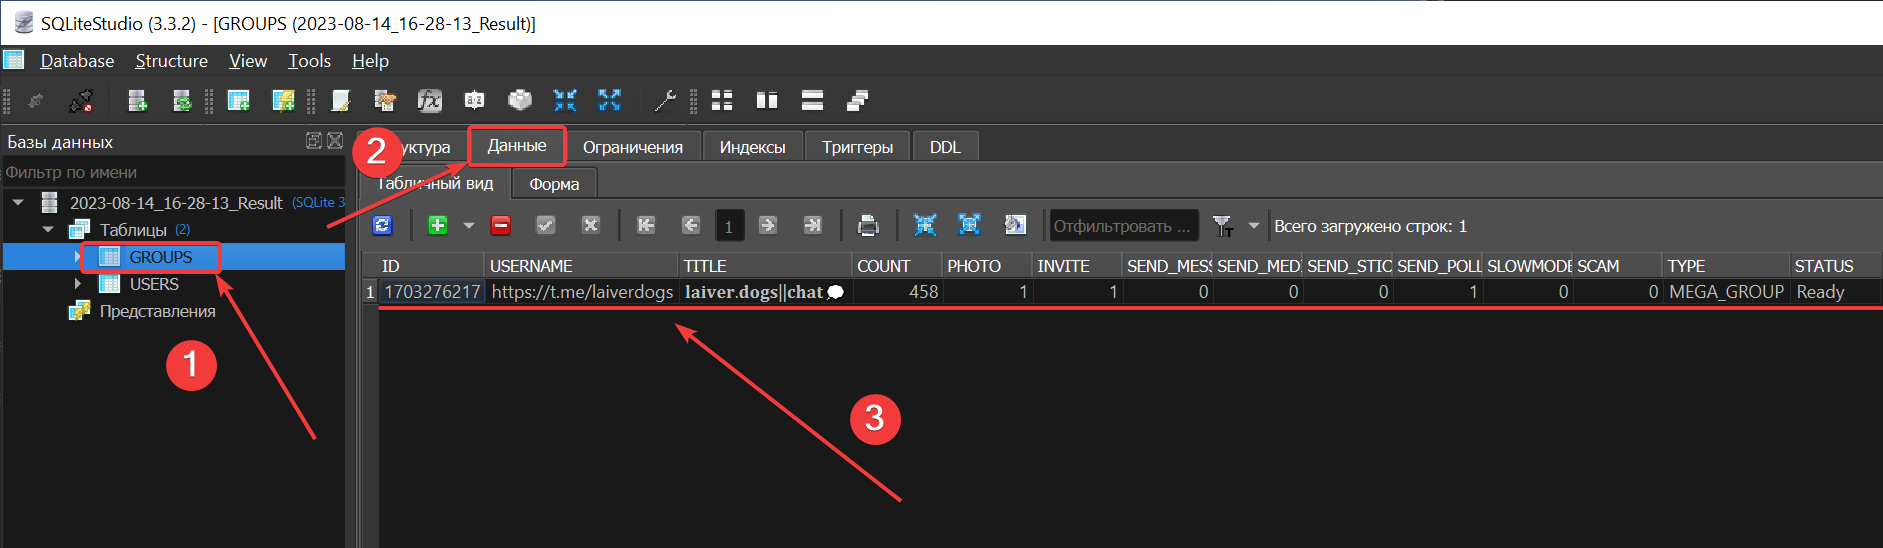This screenshot has width=1883, height=548.
Task: Click the add database icon
Action: pos(137,100)
